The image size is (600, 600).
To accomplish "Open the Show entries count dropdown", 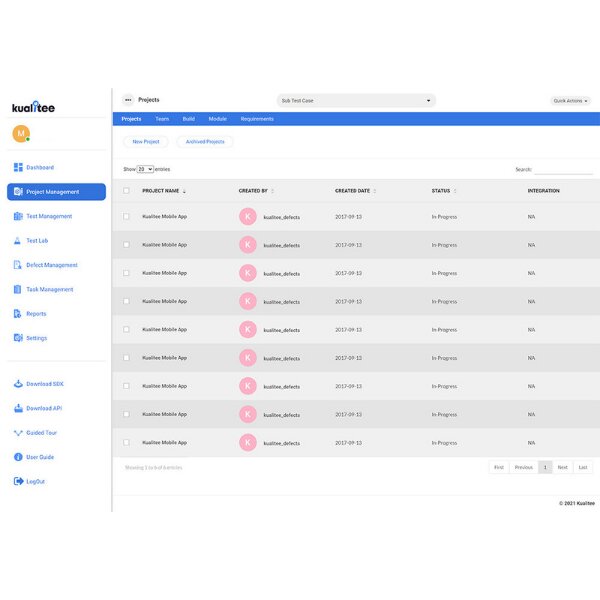I will click(145, 169).
